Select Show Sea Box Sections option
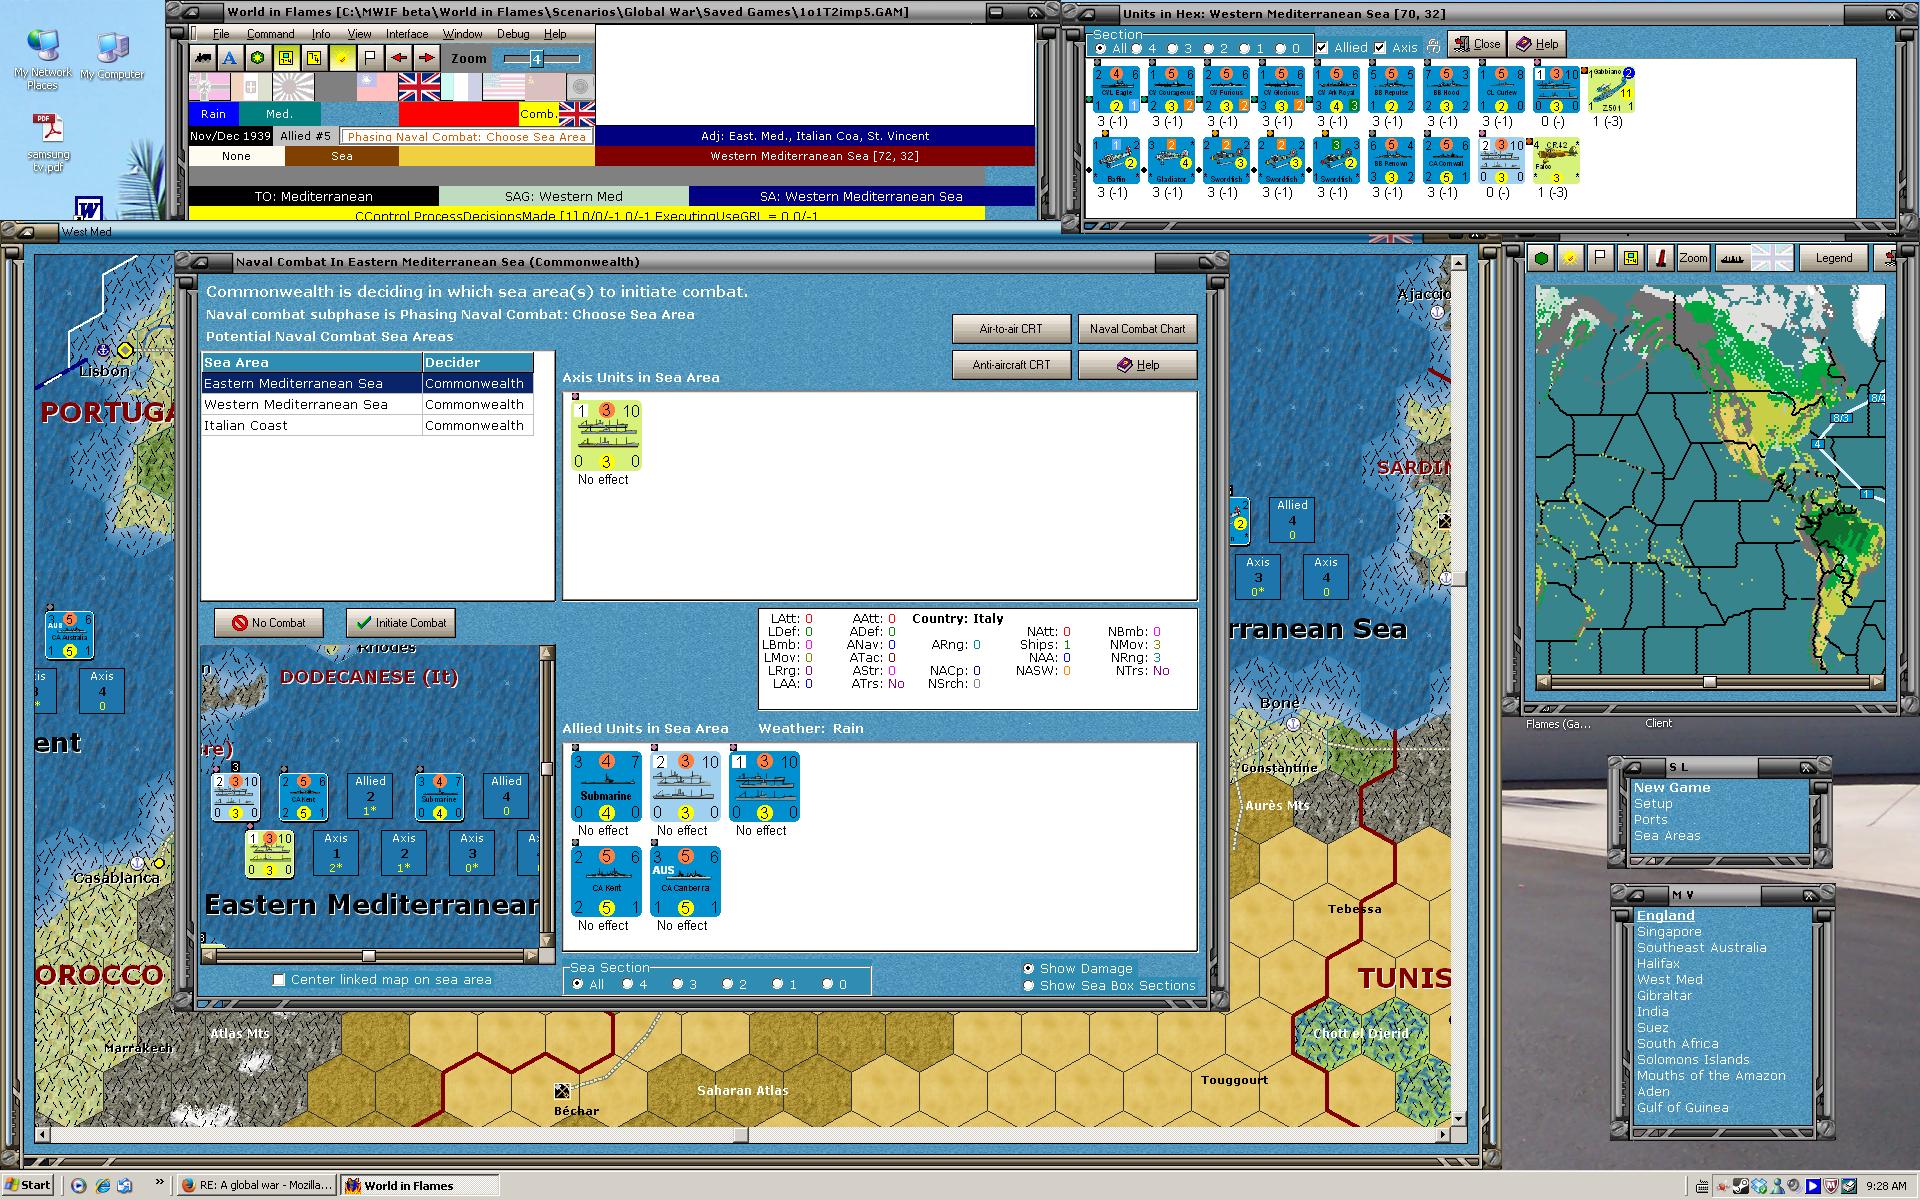The width and height of the screenshot is (1920, 1200). pyautogui.click(x=1028, y=985)
